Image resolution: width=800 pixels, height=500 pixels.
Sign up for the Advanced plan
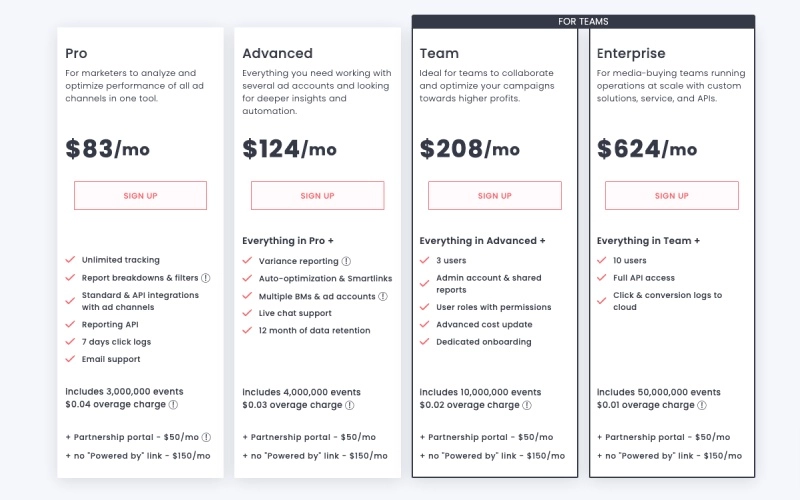[x=317, y=195]
